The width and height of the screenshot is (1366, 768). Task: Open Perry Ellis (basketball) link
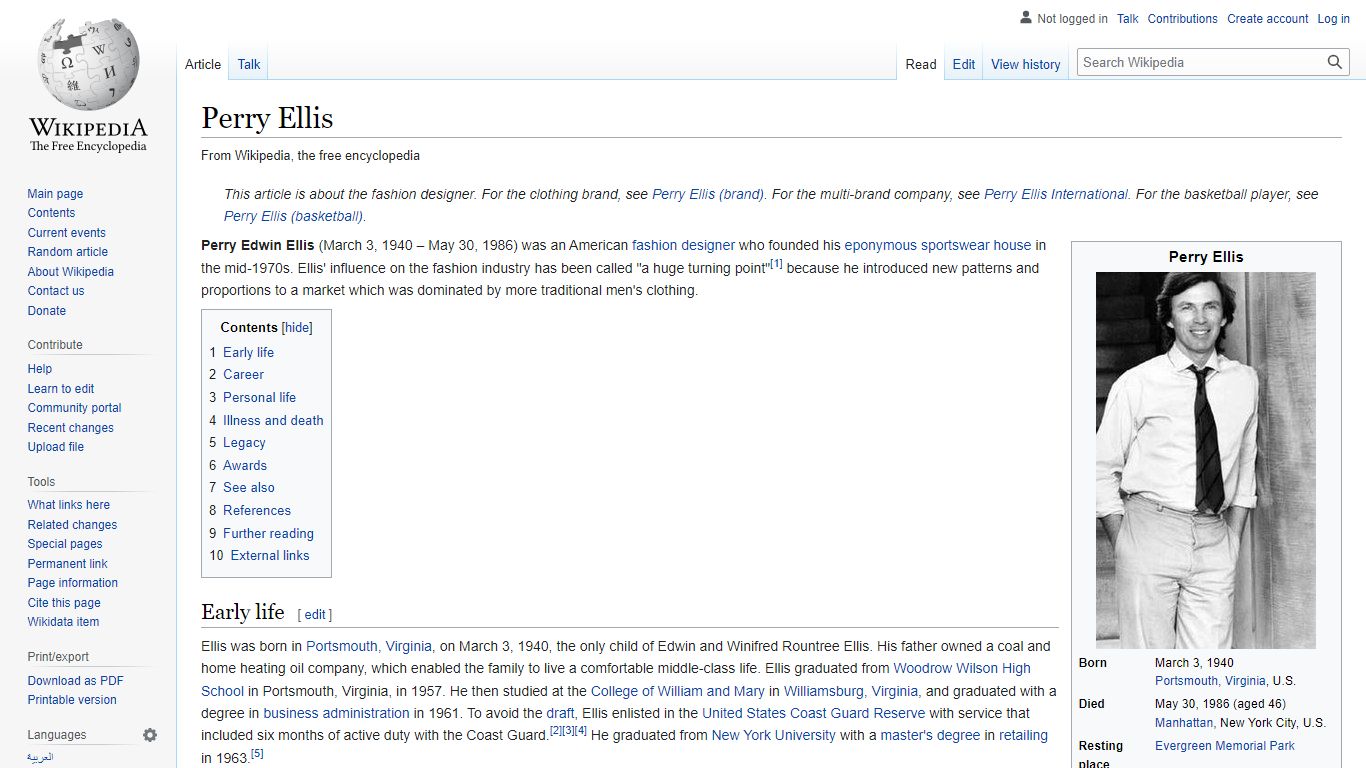click(x=294, y=216)
